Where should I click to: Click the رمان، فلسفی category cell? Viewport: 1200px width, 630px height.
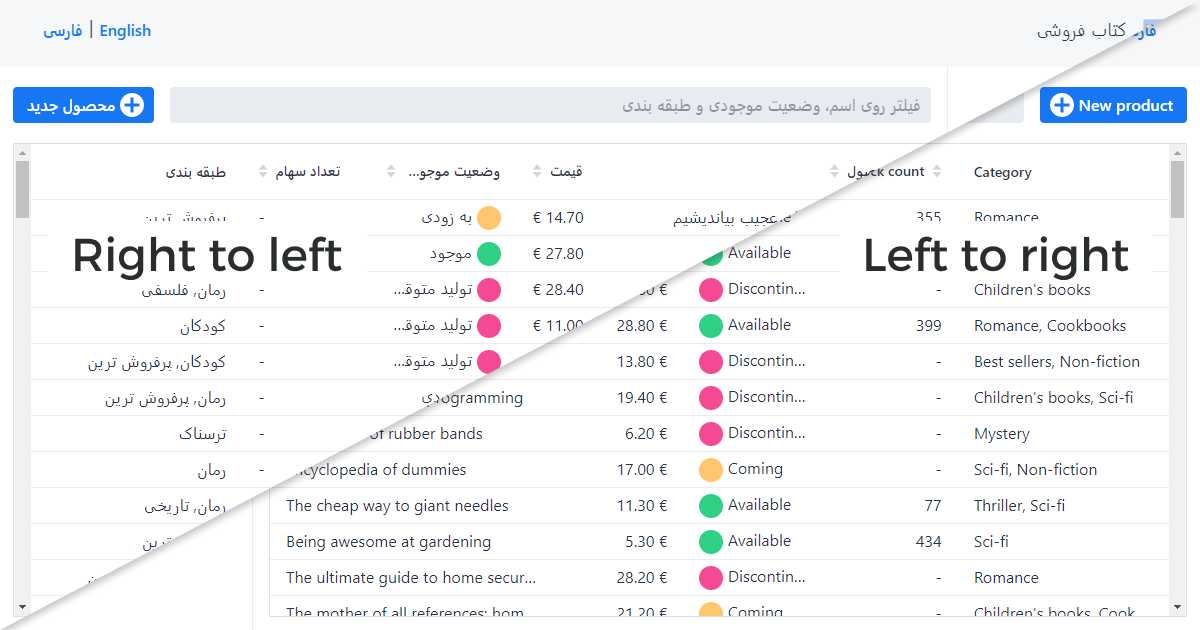click(x=184, y=290)
